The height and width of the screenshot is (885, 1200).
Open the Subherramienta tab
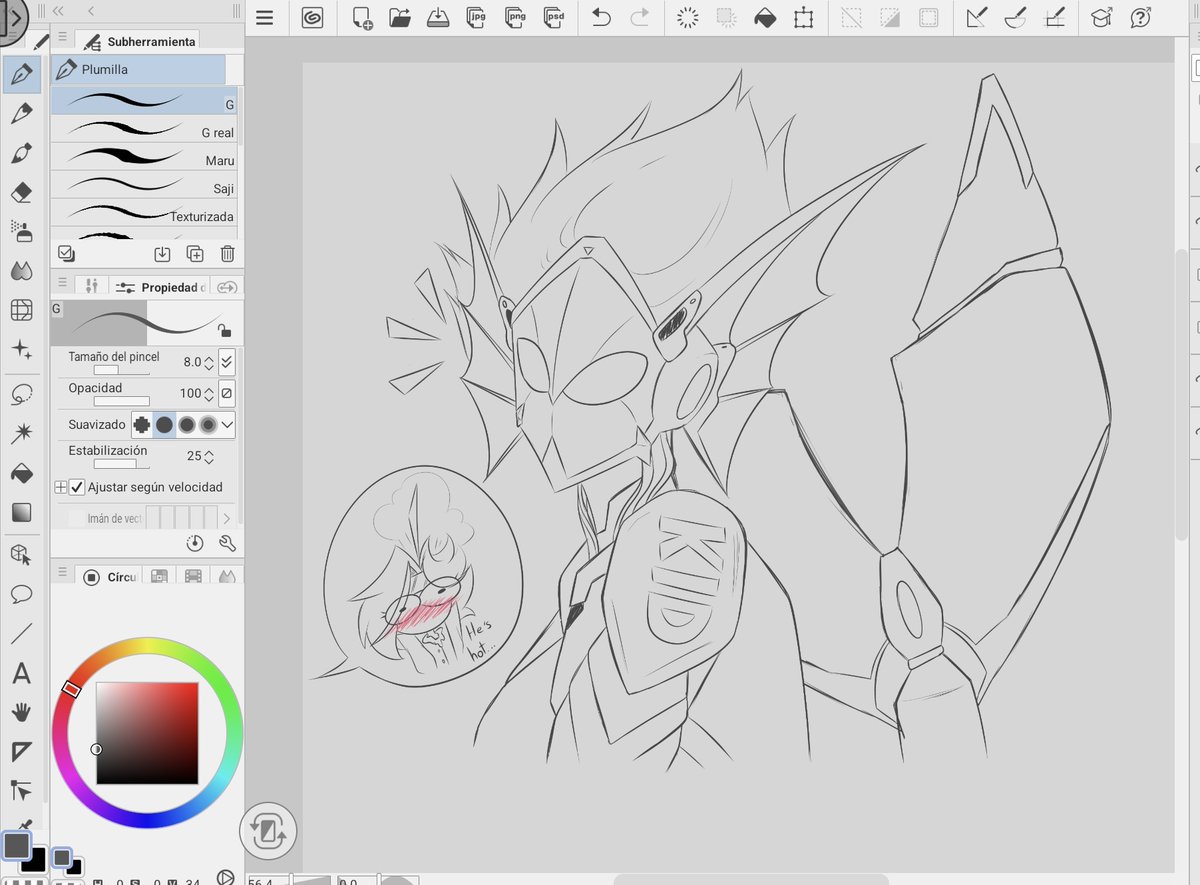tap(139, 41)
